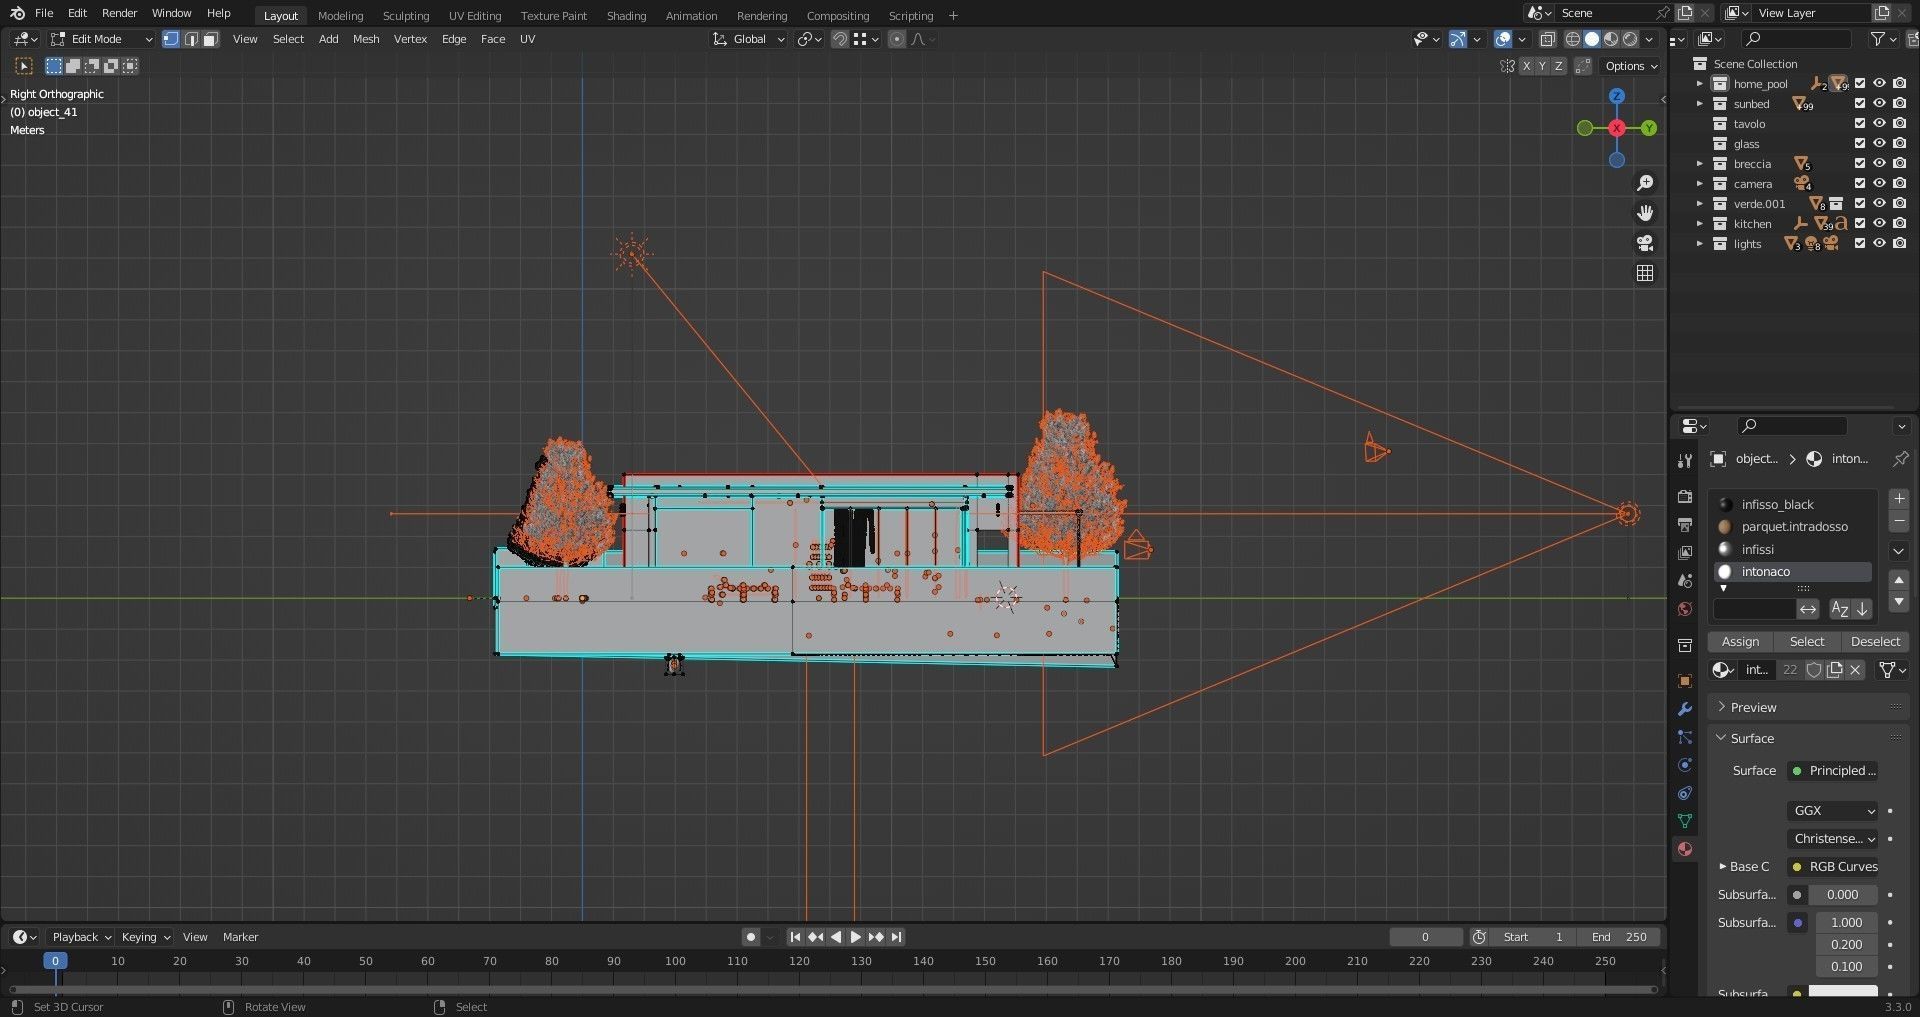
Task: Switch perspective/orthographic grid gizmo
Action: tap(1645, 273)
